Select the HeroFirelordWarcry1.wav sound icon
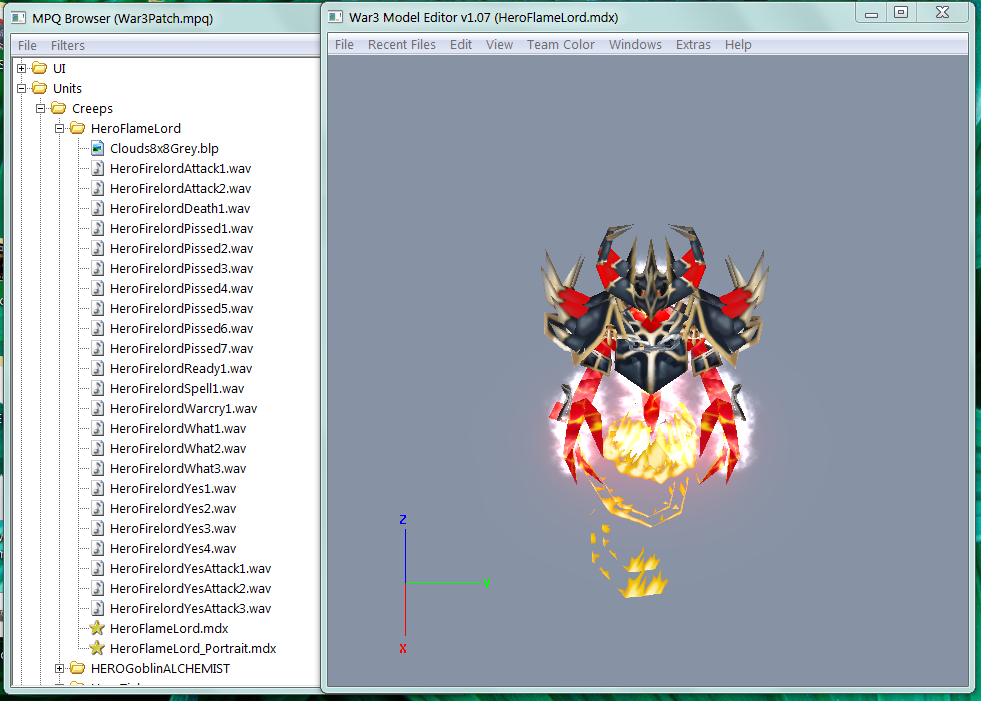 click(x=98, y=409)
